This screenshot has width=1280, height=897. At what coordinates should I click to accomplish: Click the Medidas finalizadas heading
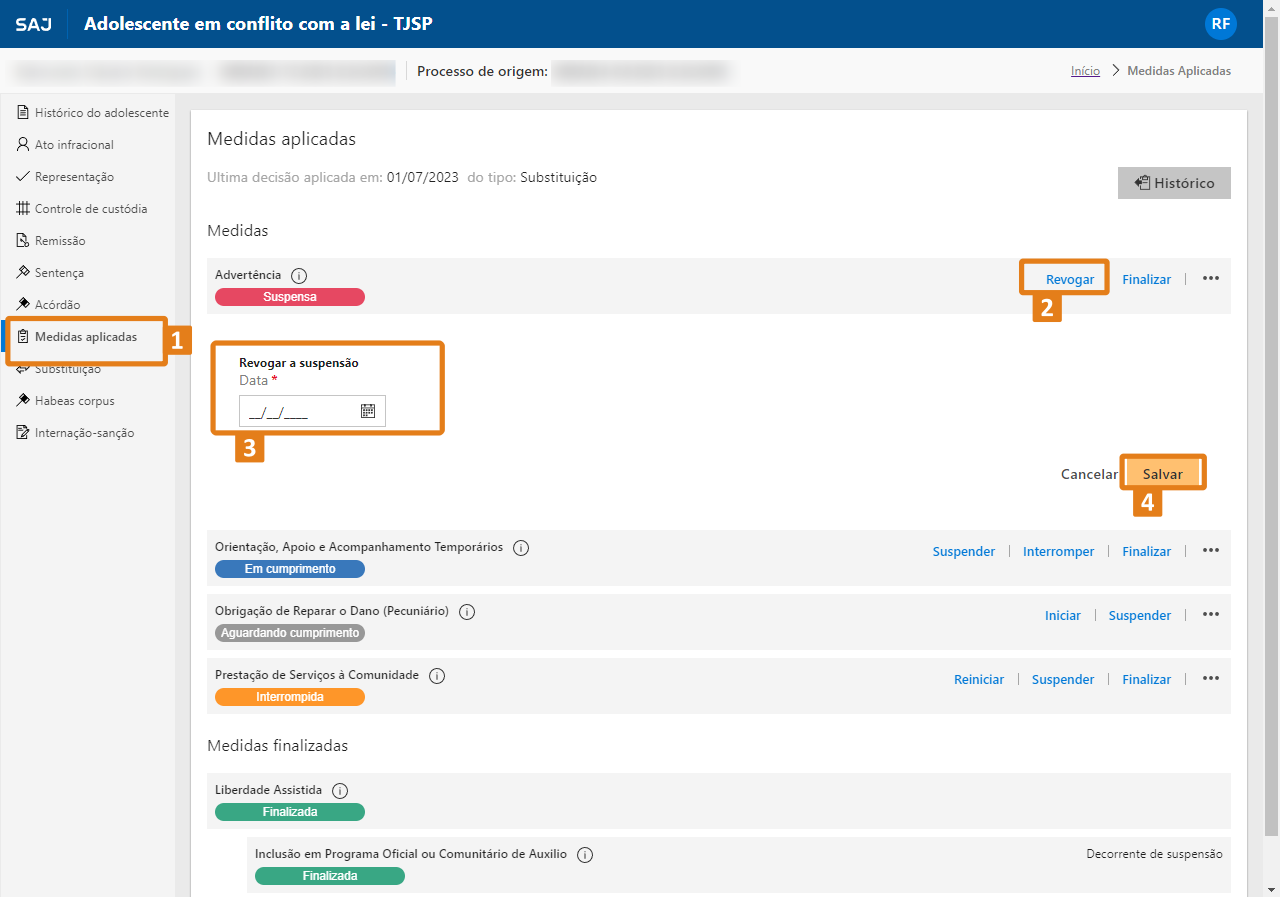pos(278,745)
